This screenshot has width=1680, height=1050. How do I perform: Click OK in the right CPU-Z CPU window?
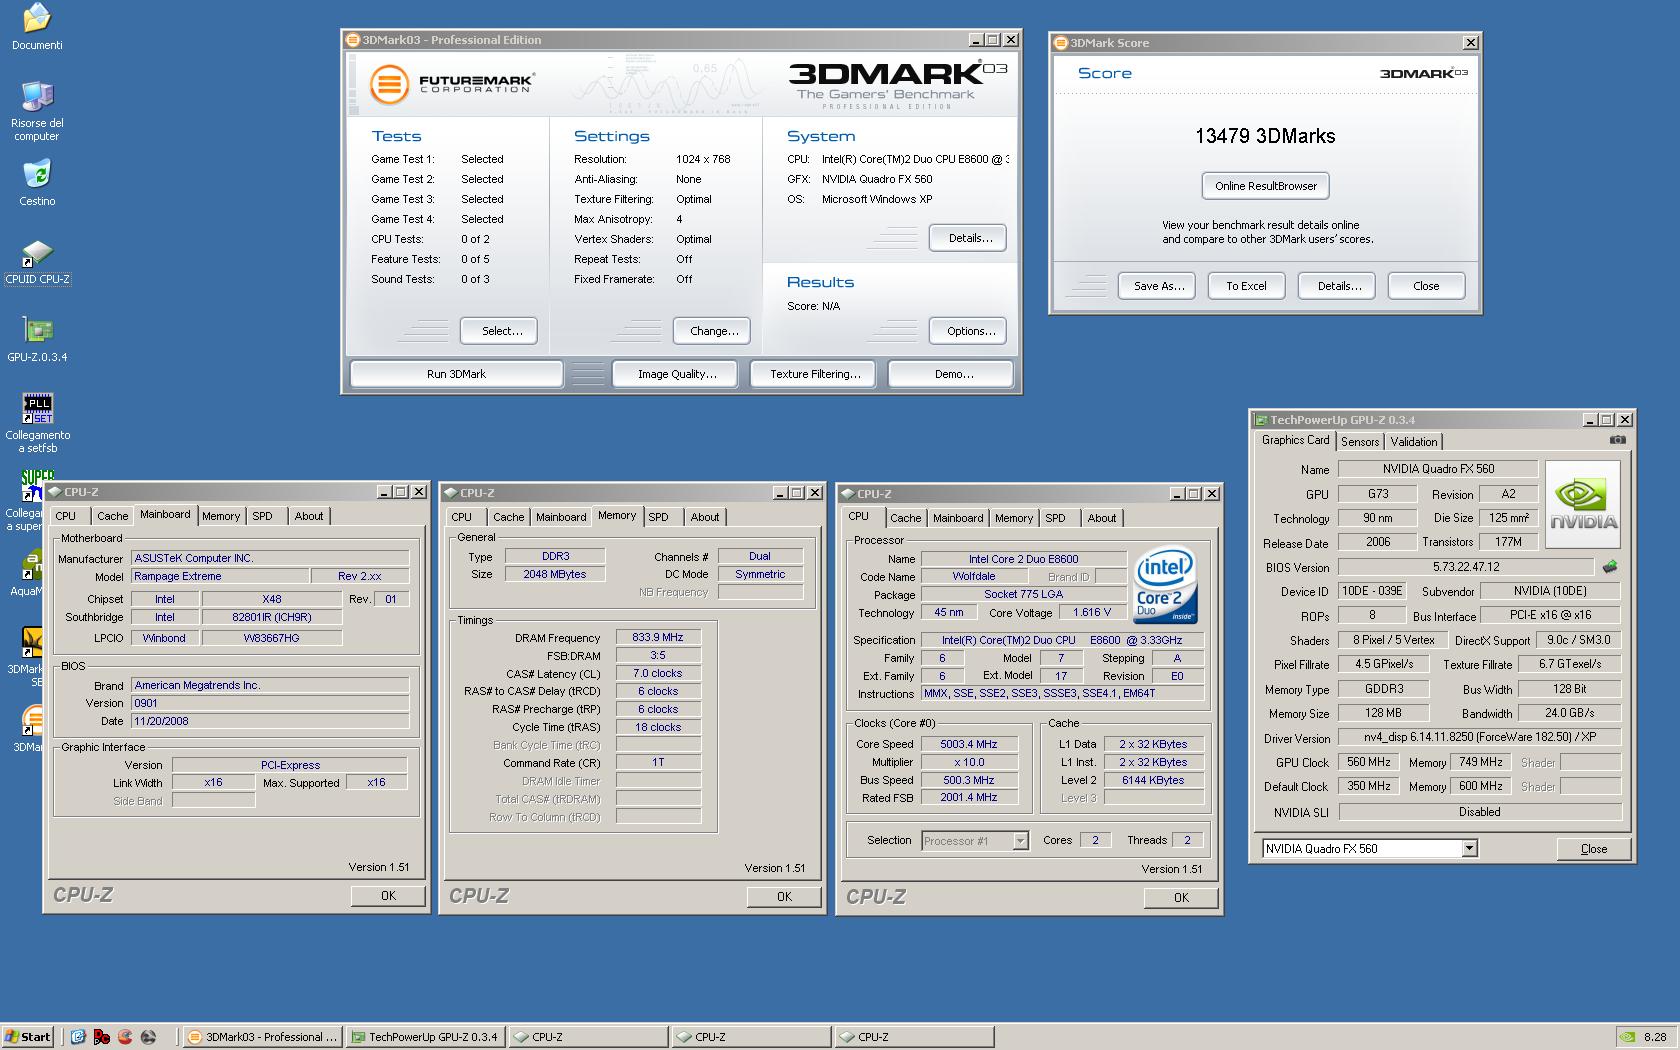coord(1181,898)
